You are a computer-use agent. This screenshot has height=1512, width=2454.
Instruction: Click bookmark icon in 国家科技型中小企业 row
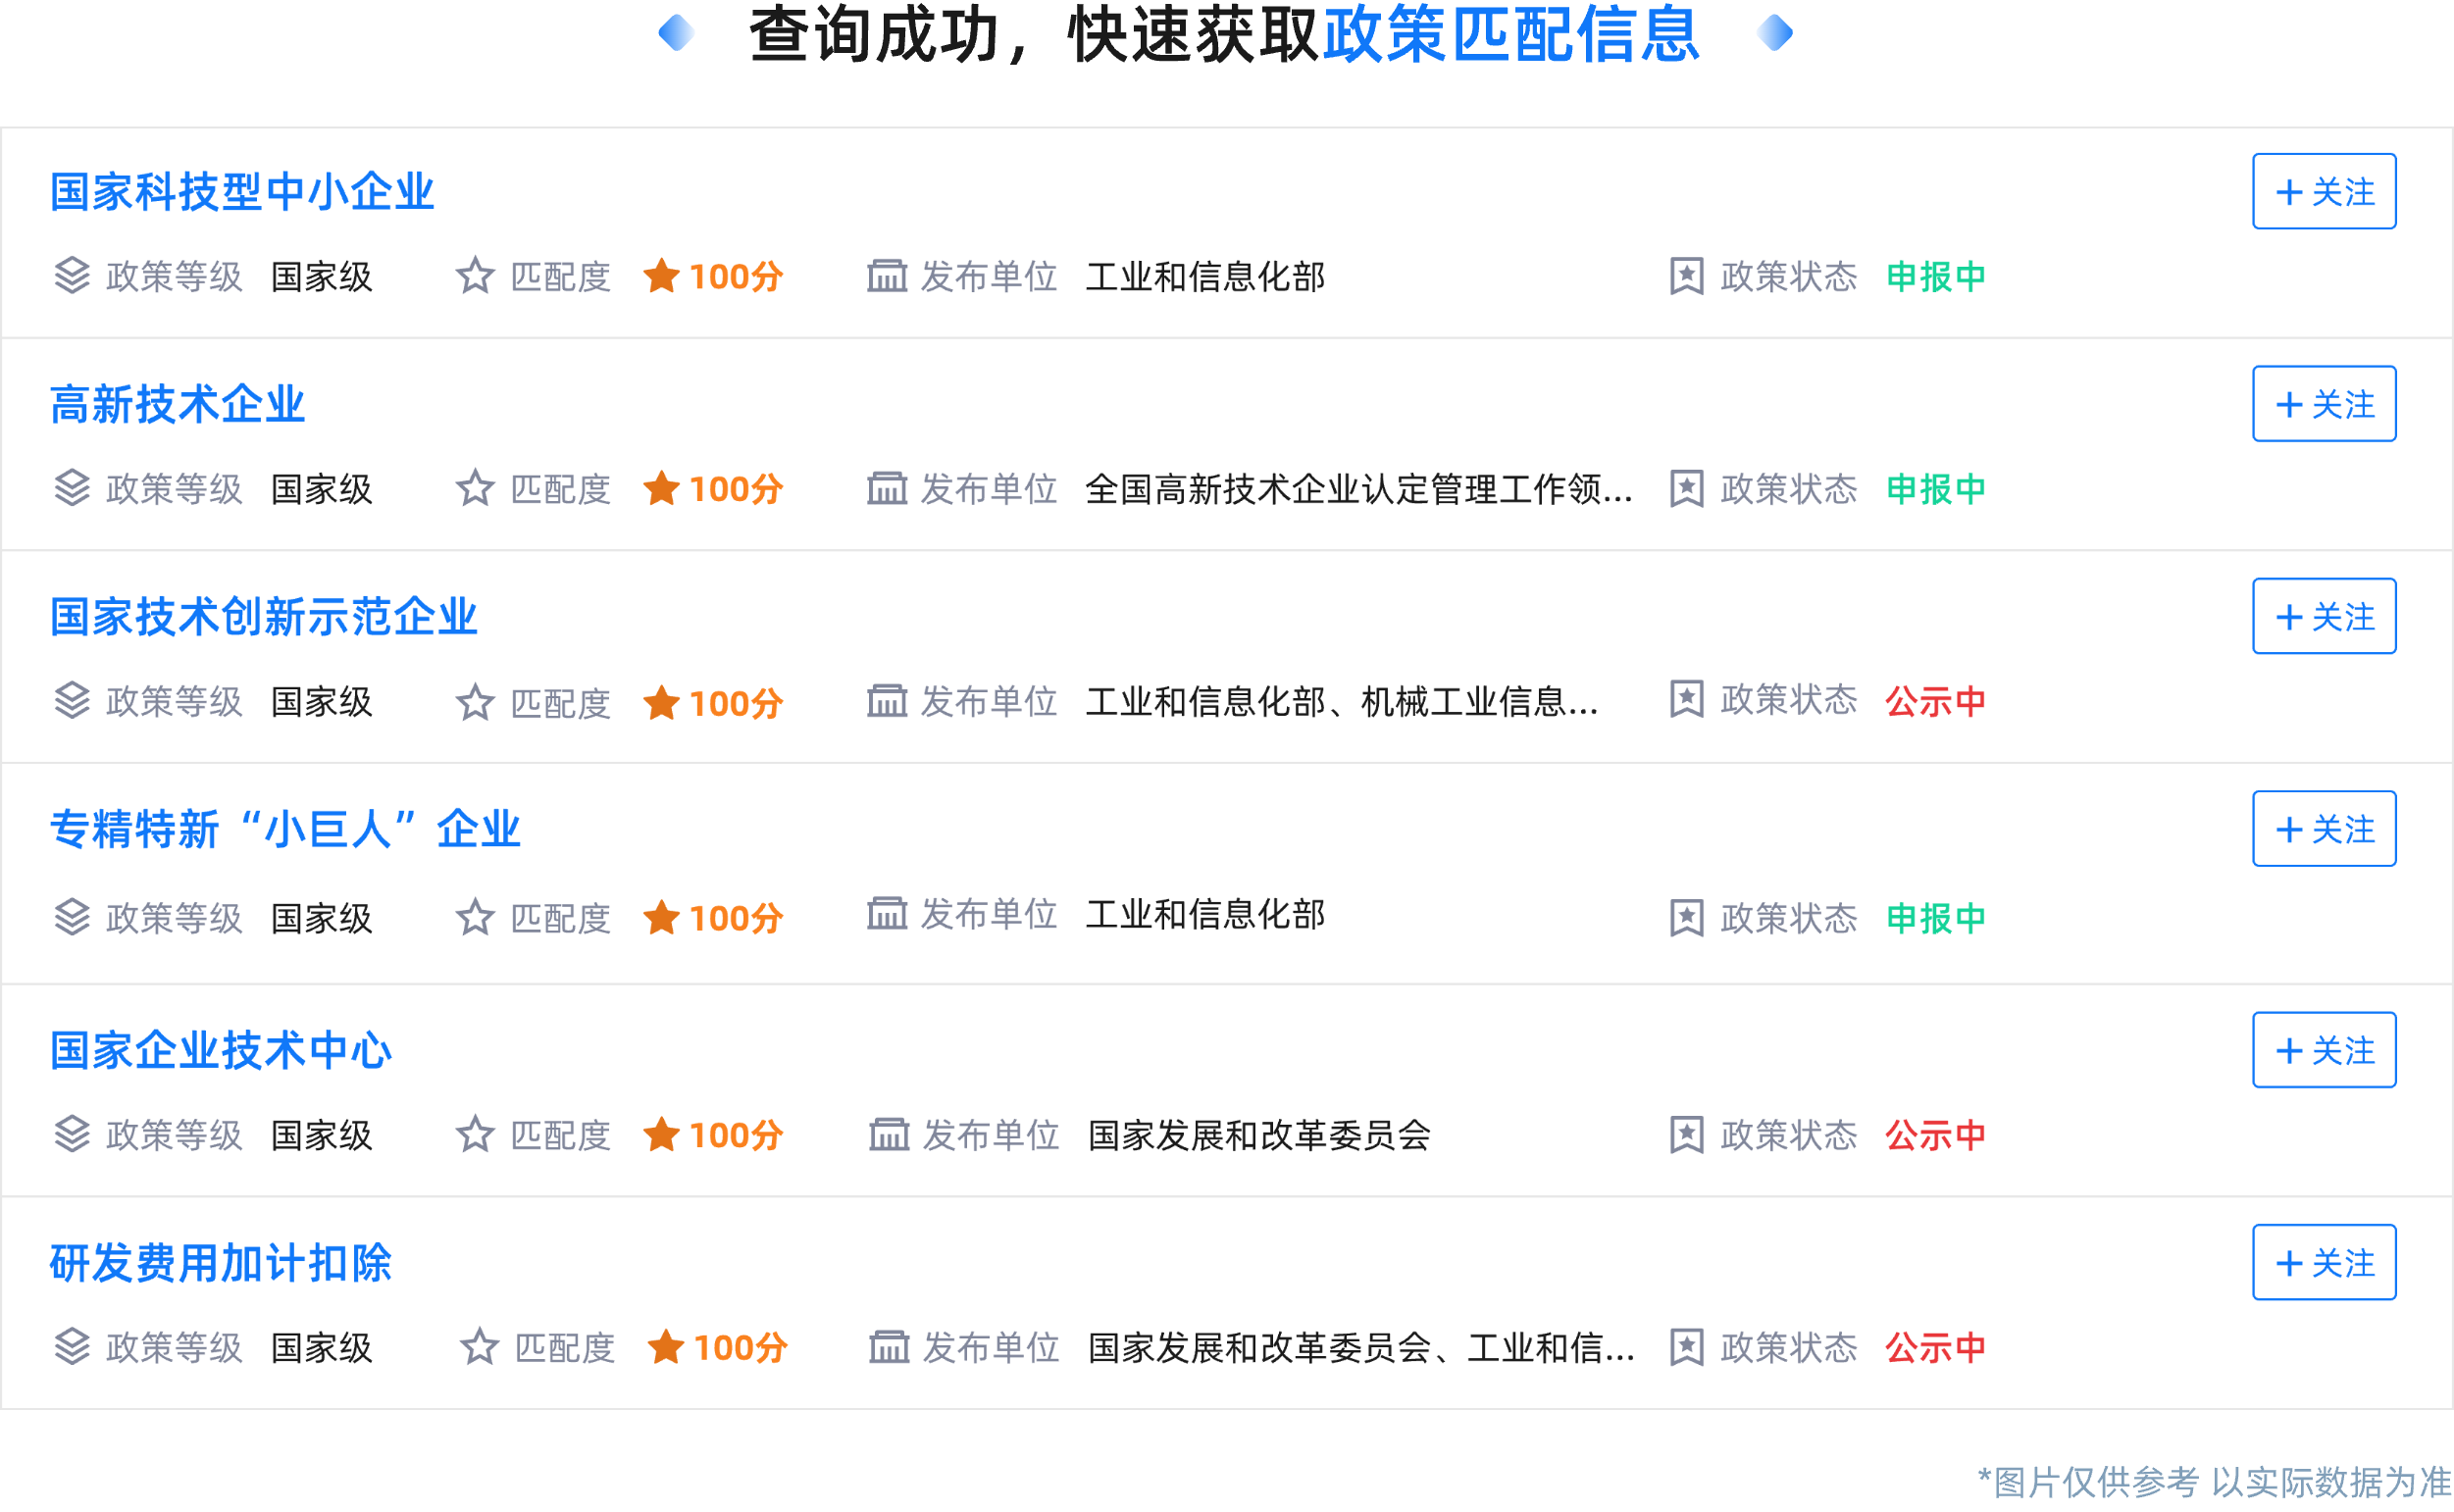pyautogui.click(x=1686, y=276)
